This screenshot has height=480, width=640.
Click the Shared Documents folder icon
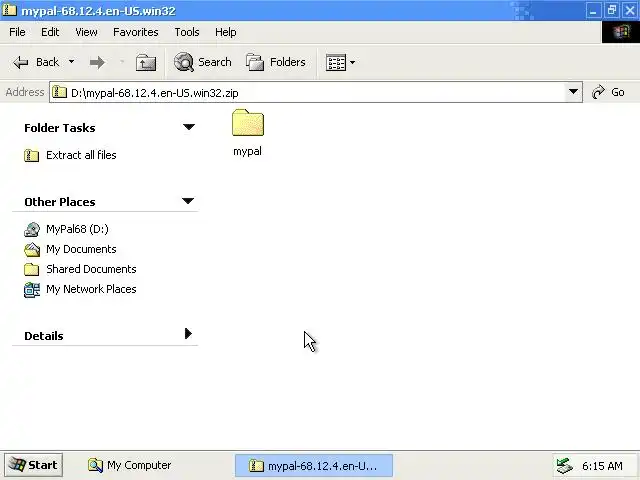point(31,269)
